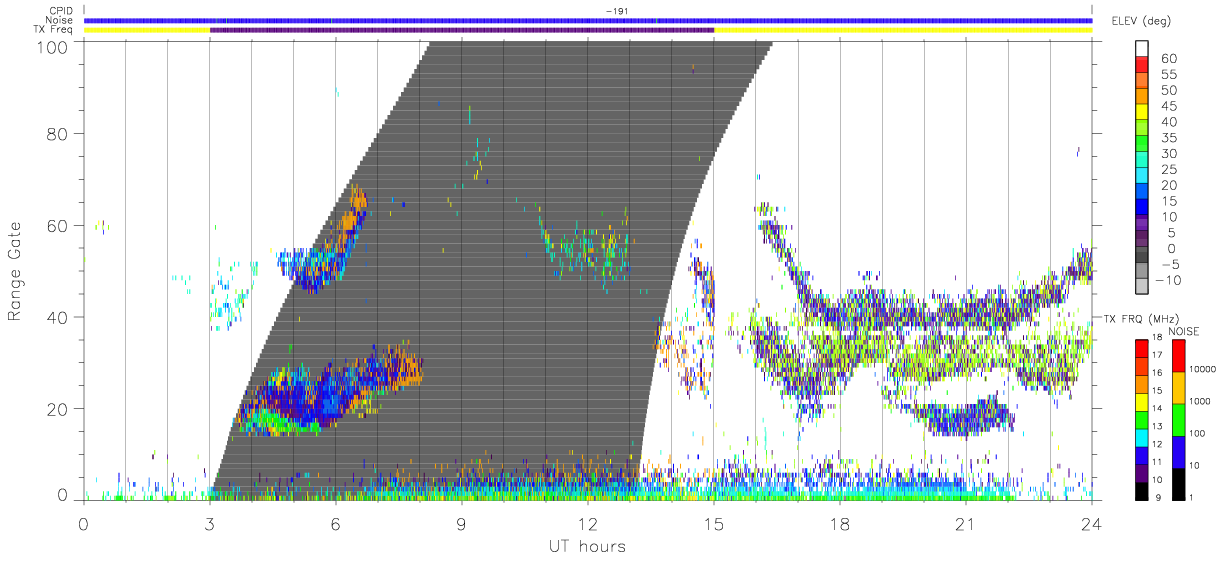
Task: Click the 55 value in ELEV legend
Action: [x=1168, y=74]
